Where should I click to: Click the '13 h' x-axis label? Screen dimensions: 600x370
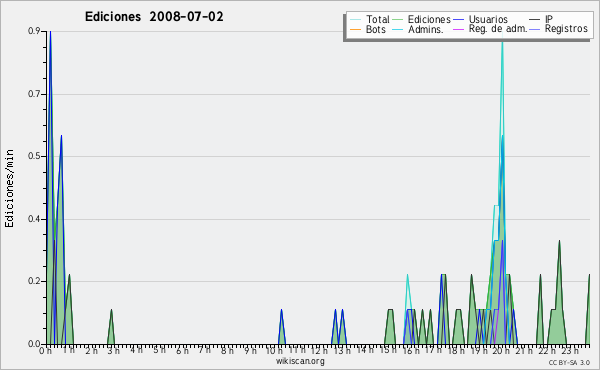[x=341, y=351]
